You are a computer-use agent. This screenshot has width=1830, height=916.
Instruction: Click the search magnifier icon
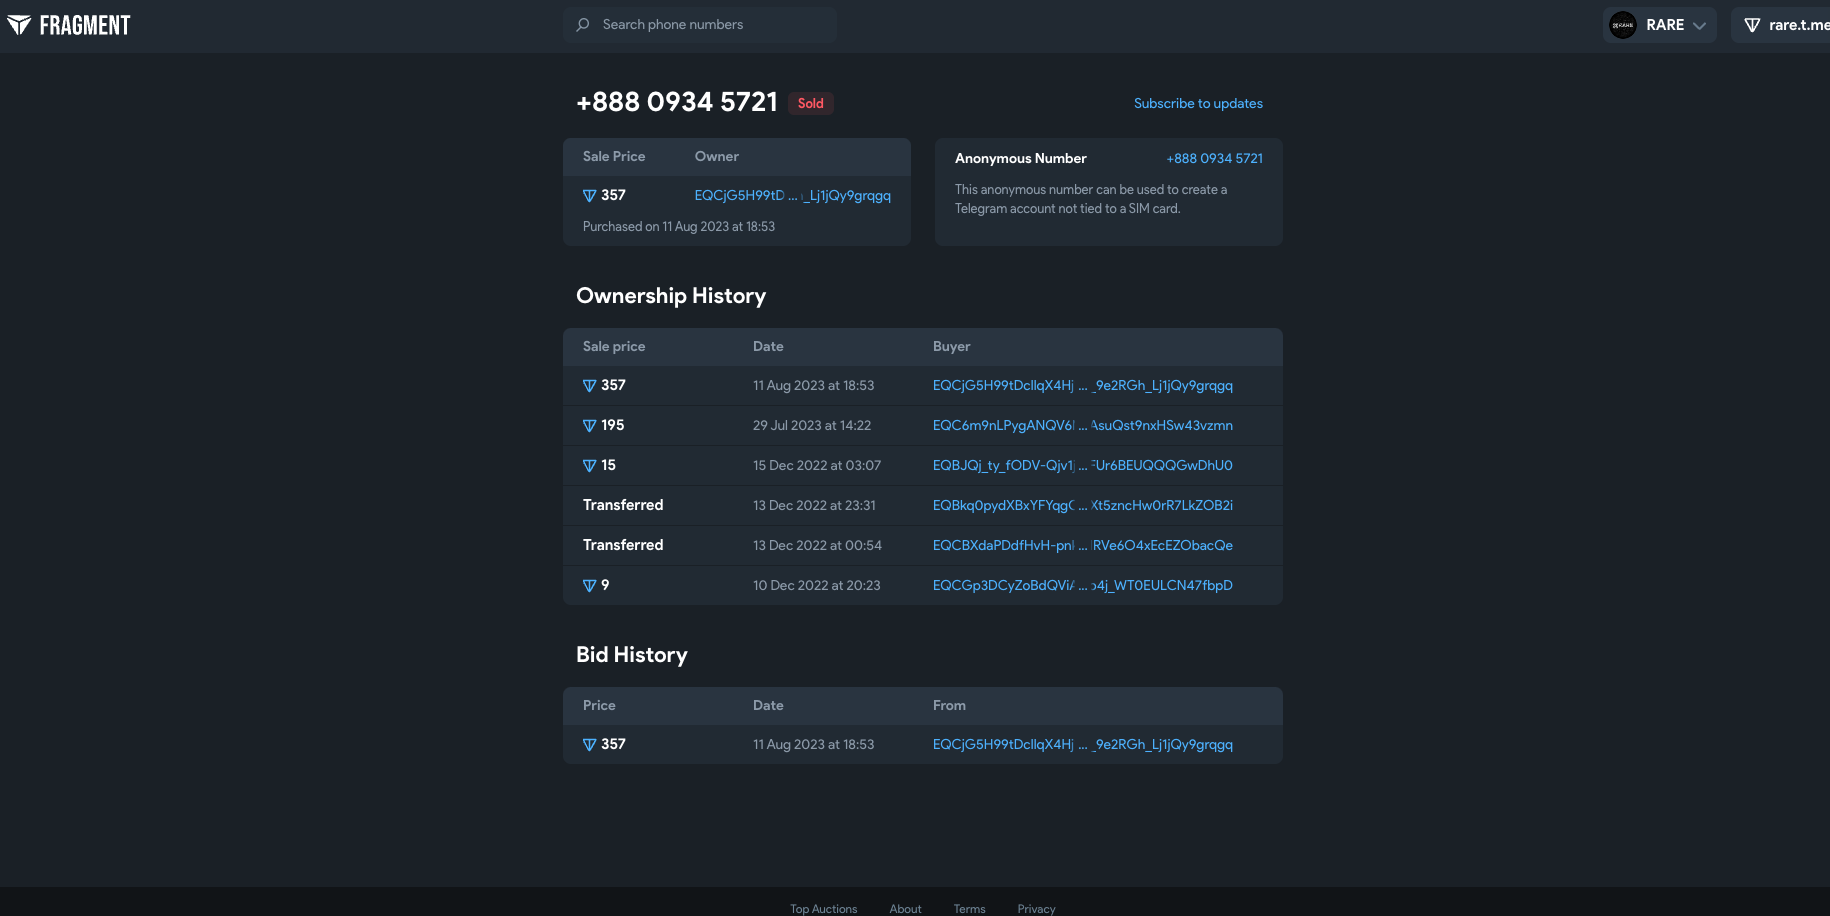click(583, 25)
